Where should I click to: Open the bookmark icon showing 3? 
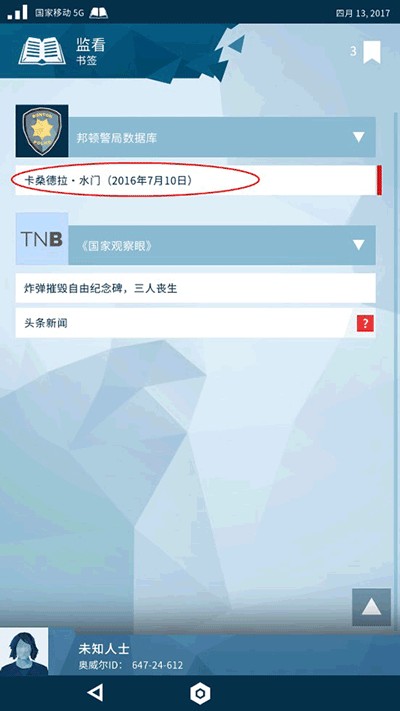tap(371, 52)
